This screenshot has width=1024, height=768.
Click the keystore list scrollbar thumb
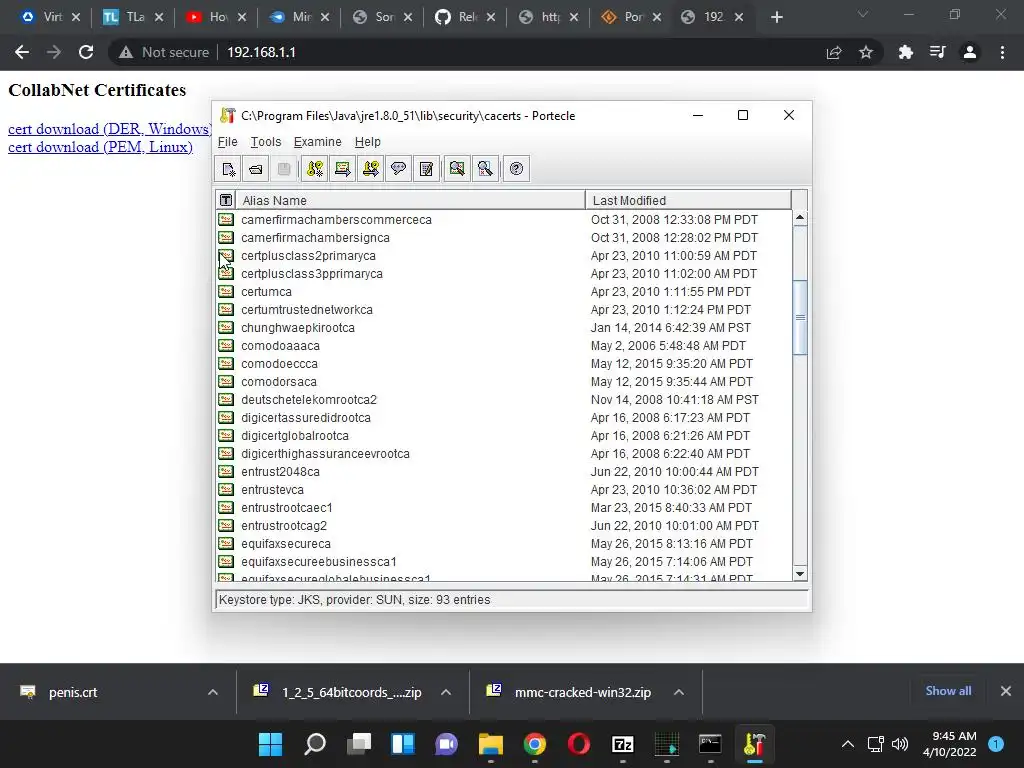(800, 317)
